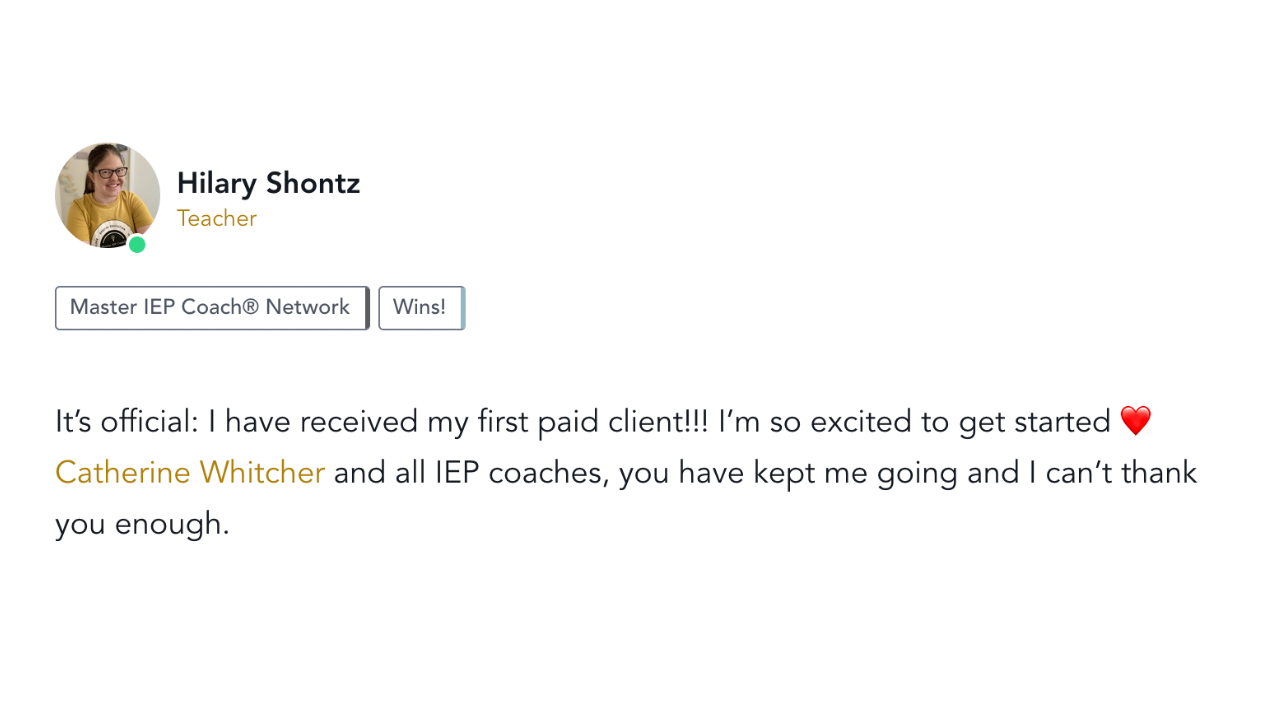The width and height of the screenshot is (1280, 720).
Task: Open the Master IEP Coach® Network tag
Action: pos(211,308)
